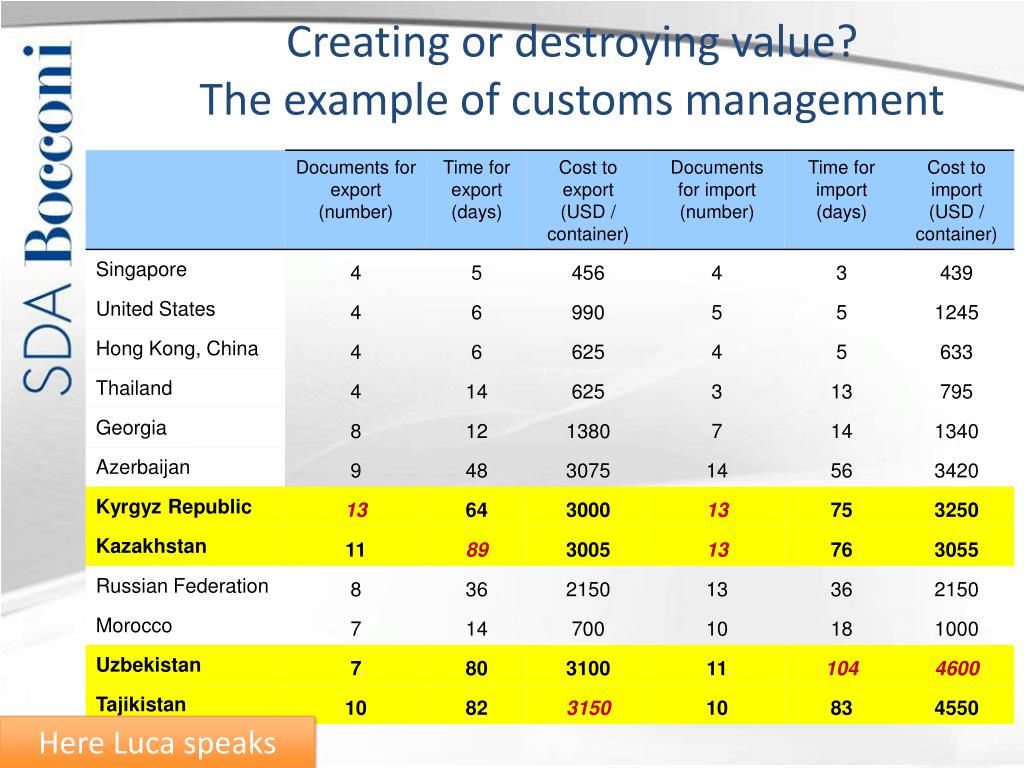Screen dimensions: 1024x768
Task: Select the subtitle 'The example of customs management'
Action: point(571,100)
